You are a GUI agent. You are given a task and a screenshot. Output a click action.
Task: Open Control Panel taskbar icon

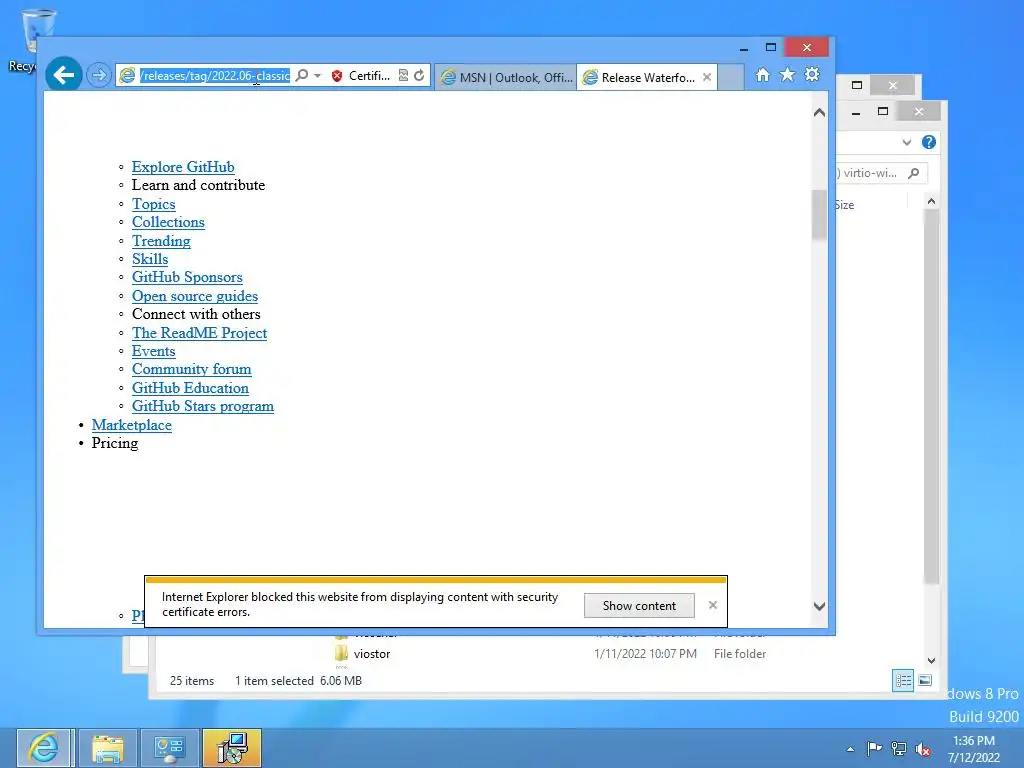pyautogui.click(x=170, y=748)
